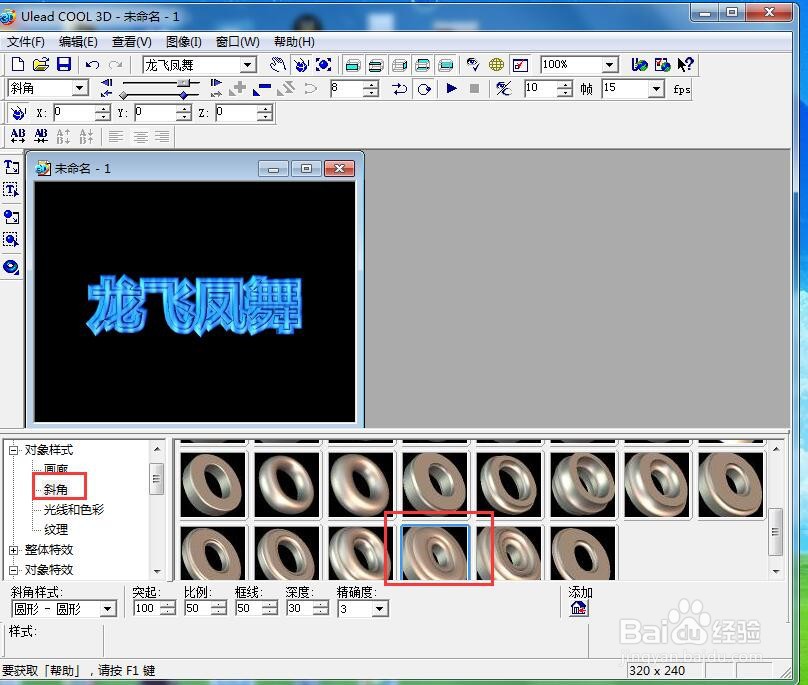The height and width of the screenshot is (685, 808).
Task: Increase character spacing with AB icon
Action: (x=18, y=136)
